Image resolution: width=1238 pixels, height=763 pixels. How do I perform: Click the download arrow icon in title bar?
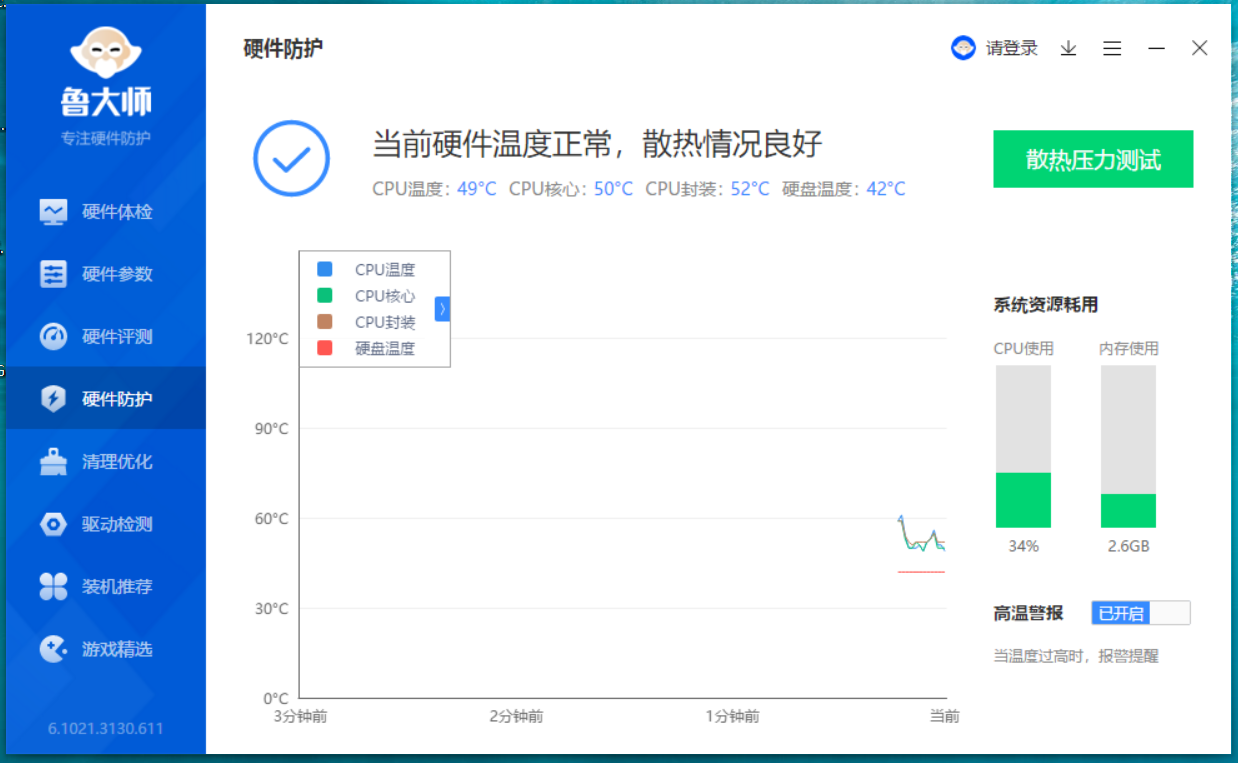coord(1068,48)
